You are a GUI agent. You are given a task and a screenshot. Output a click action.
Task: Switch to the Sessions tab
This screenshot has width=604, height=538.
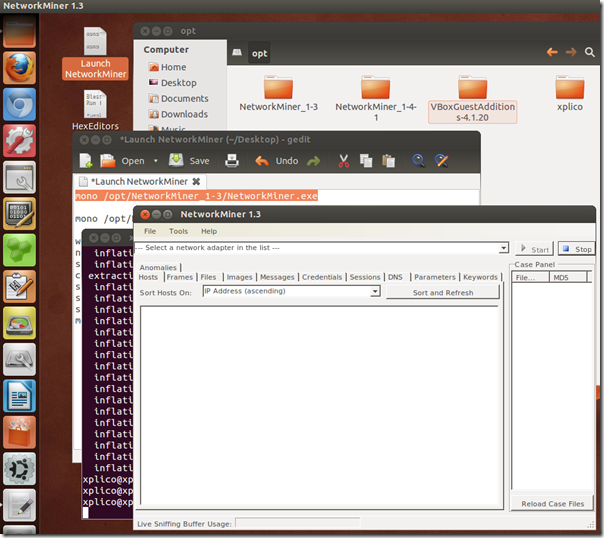(365, 277)
